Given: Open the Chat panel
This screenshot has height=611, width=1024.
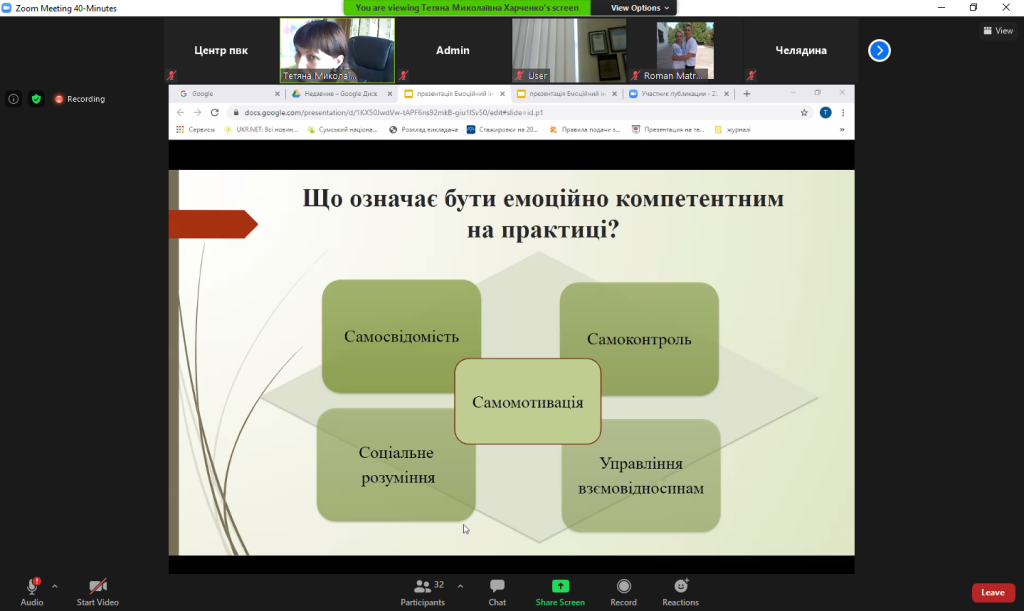Looking at the screenshot, I should pyautogui.click(x=497, y=591).
